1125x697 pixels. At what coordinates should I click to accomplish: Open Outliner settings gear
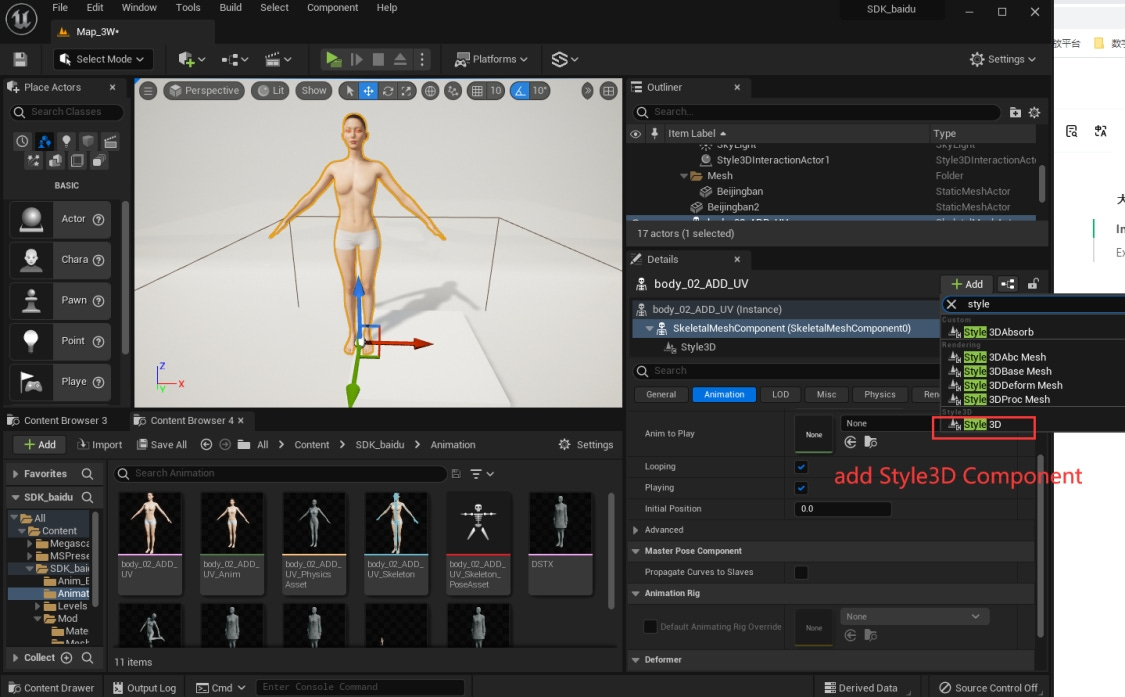tap(1034, 112)
